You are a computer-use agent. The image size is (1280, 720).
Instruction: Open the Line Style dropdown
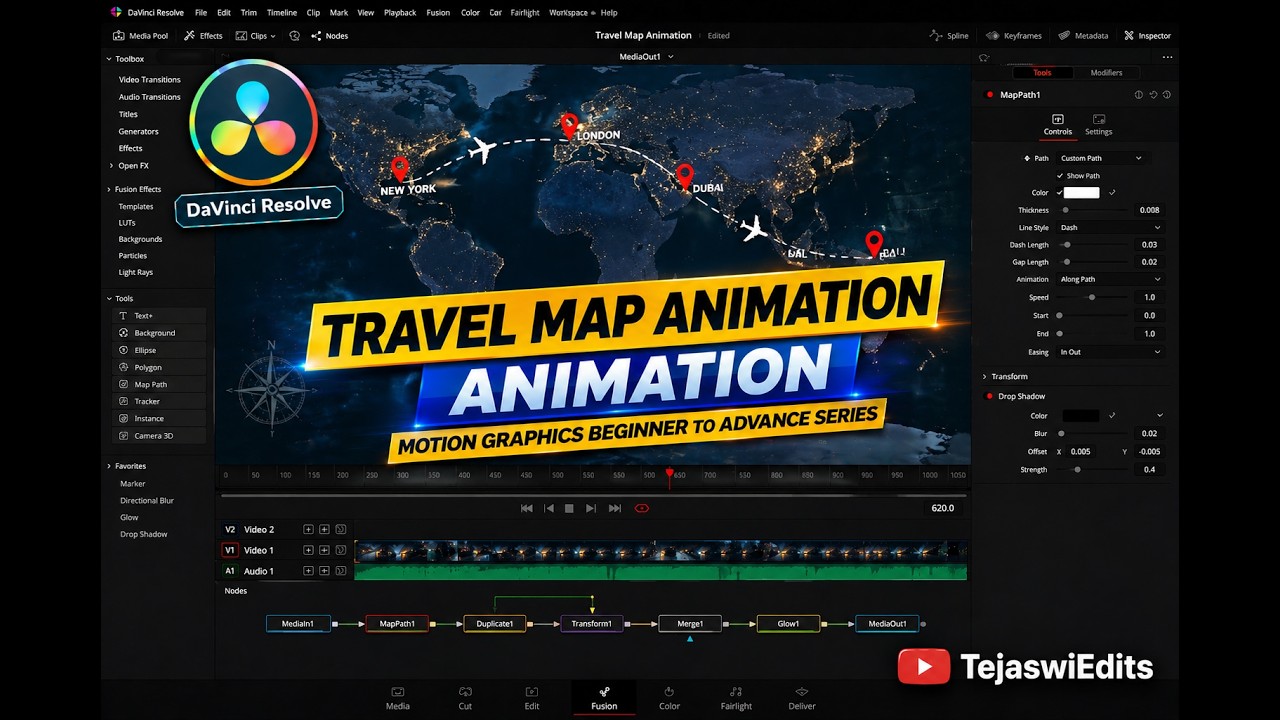click(1110, 228)
